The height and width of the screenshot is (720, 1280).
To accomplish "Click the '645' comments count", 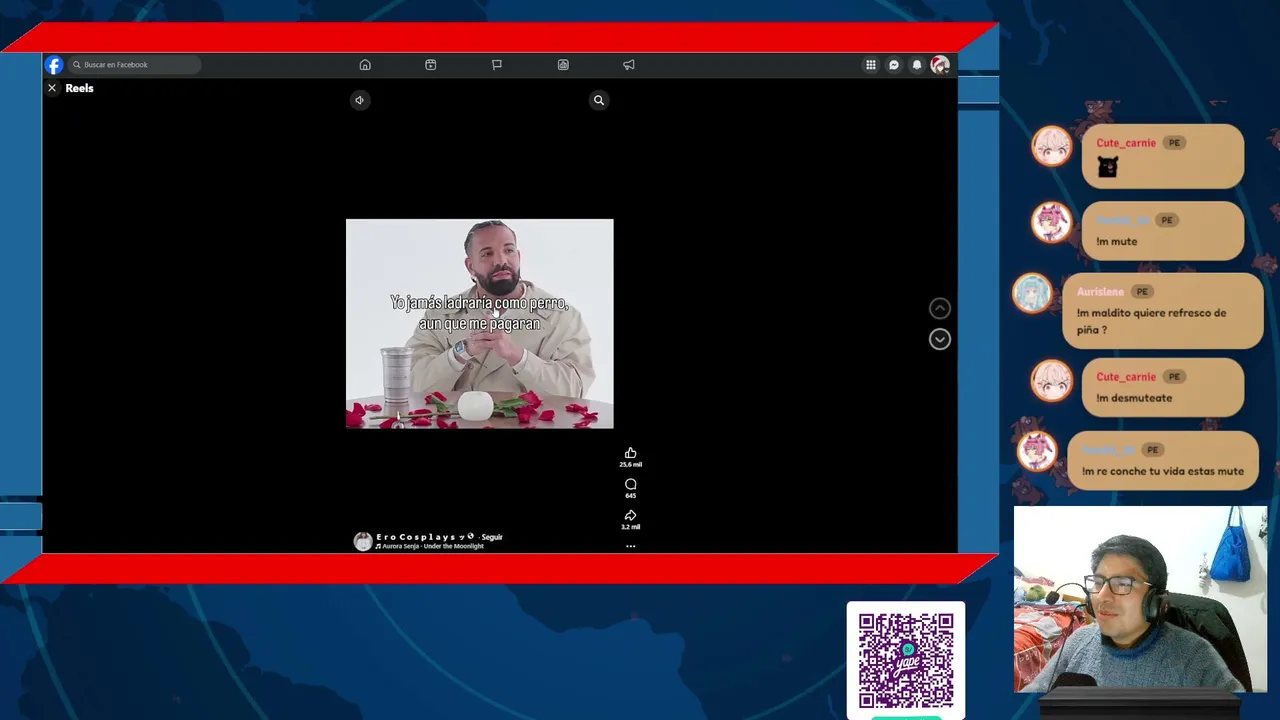I will point(630,496).
